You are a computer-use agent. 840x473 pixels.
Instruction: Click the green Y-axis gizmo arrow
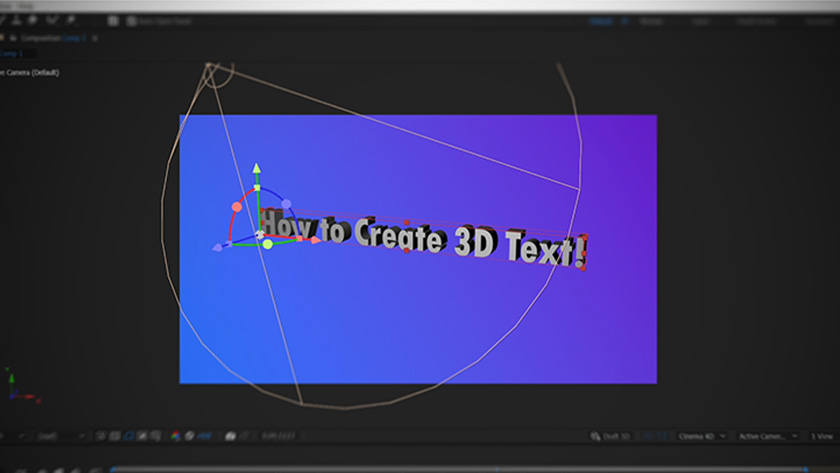(257, 169)
